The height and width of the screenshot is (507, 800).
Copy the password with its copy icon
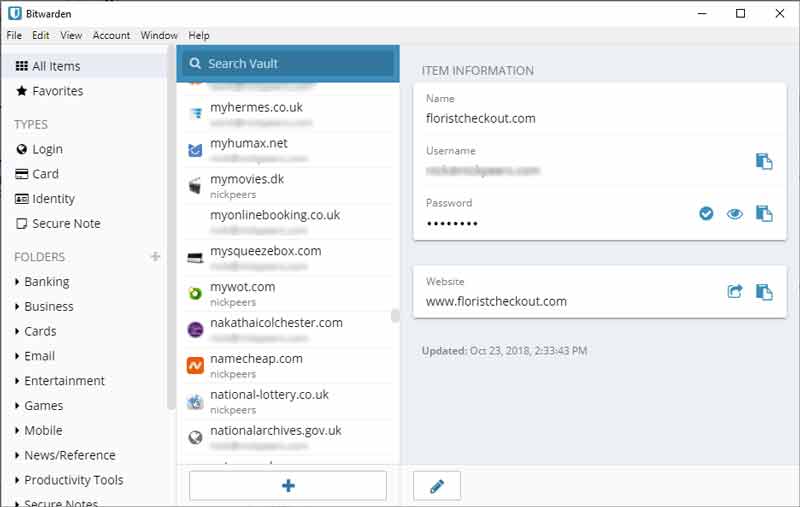point(764,213)
